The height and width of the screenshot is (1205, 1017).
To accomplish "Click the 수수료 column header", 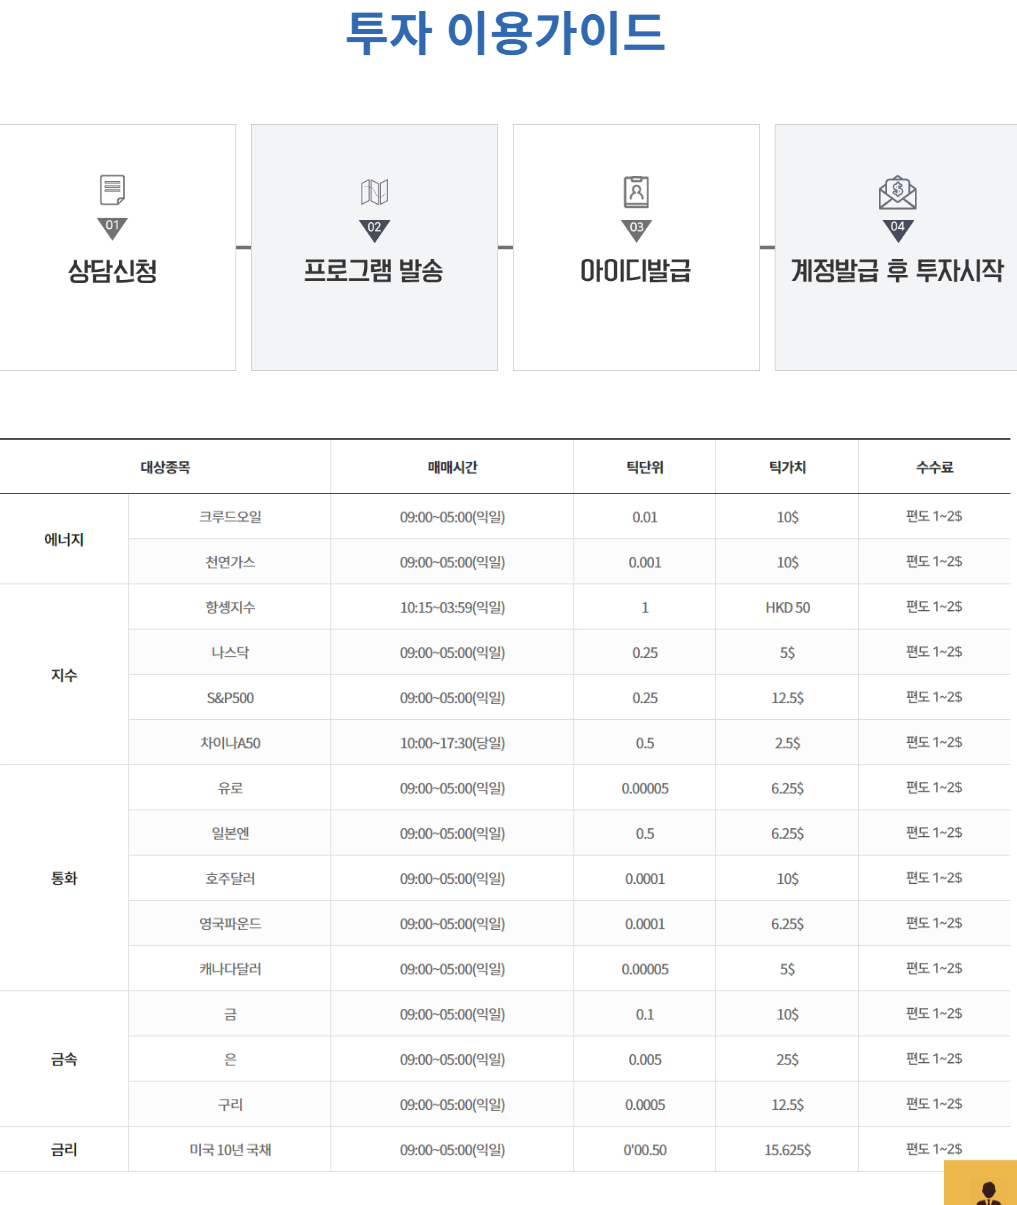I will [934, 467].
